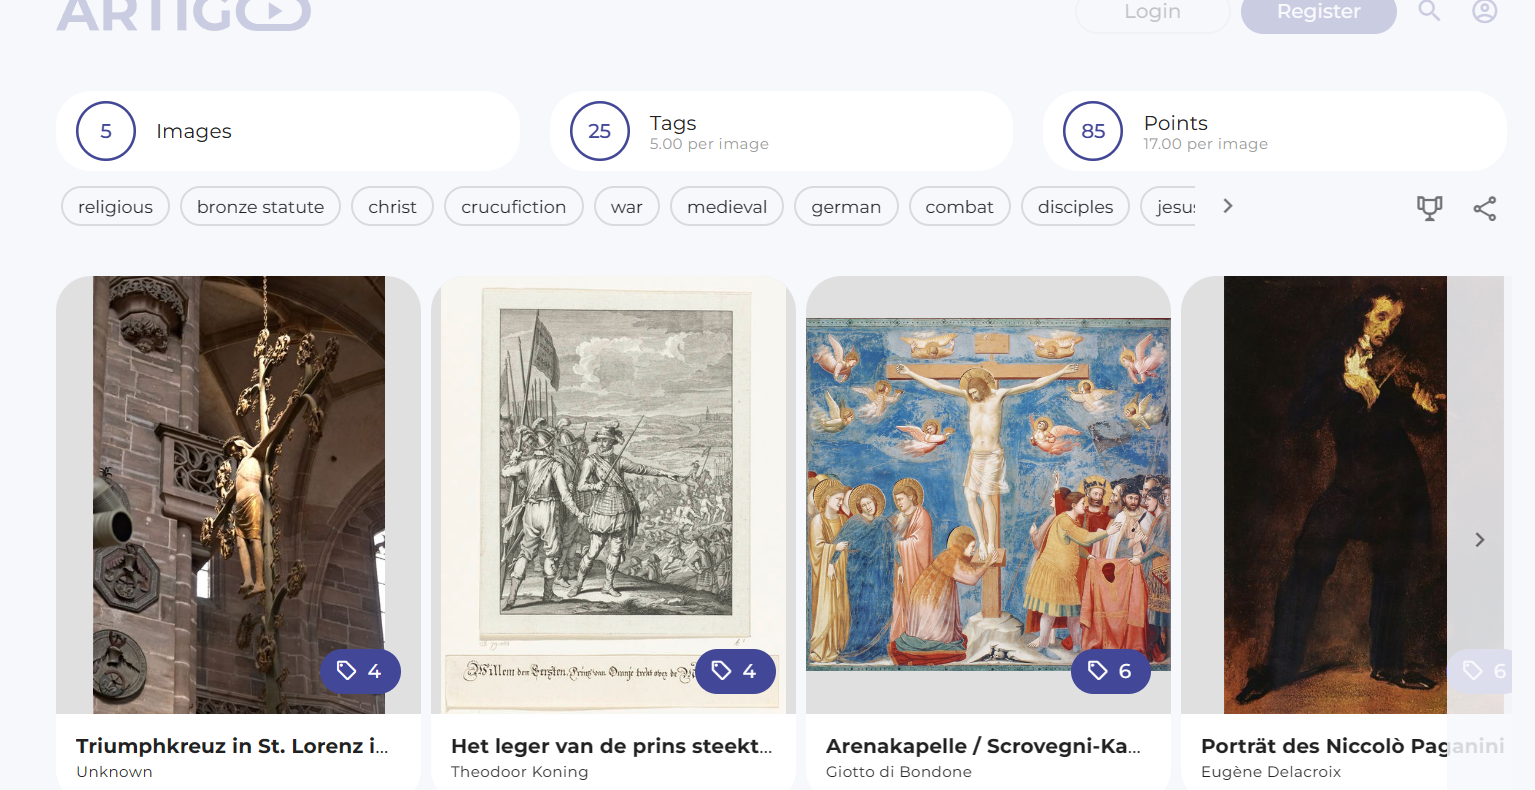Click the Register button
The height and width of the screenshot is (790, 1535).
[x=1318, y=12]
